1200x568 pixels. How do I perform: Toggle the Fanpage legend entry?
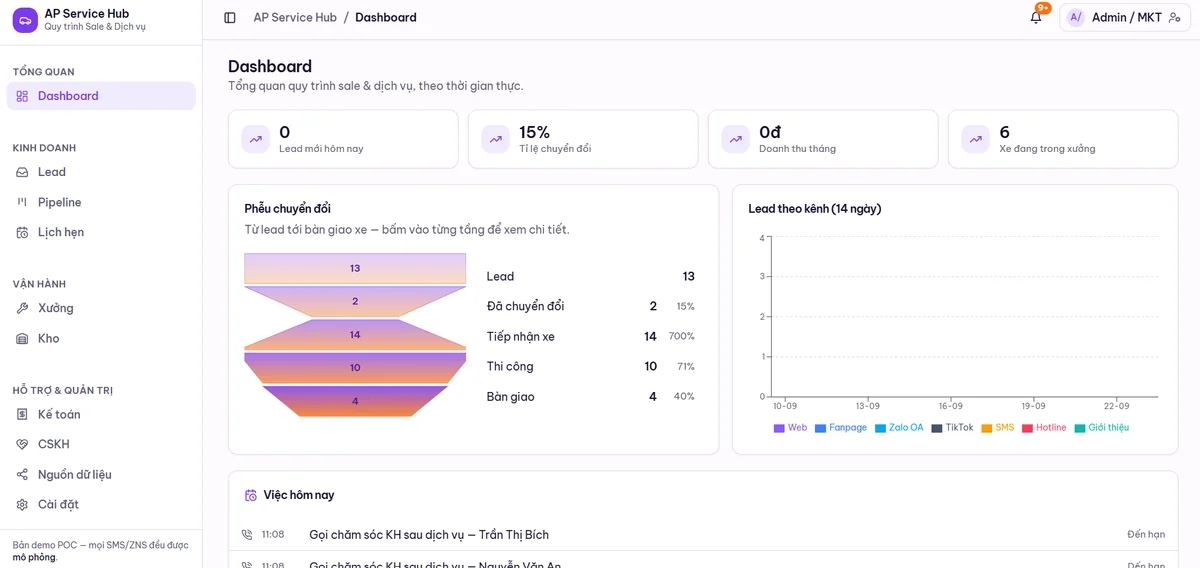(841, 428)
